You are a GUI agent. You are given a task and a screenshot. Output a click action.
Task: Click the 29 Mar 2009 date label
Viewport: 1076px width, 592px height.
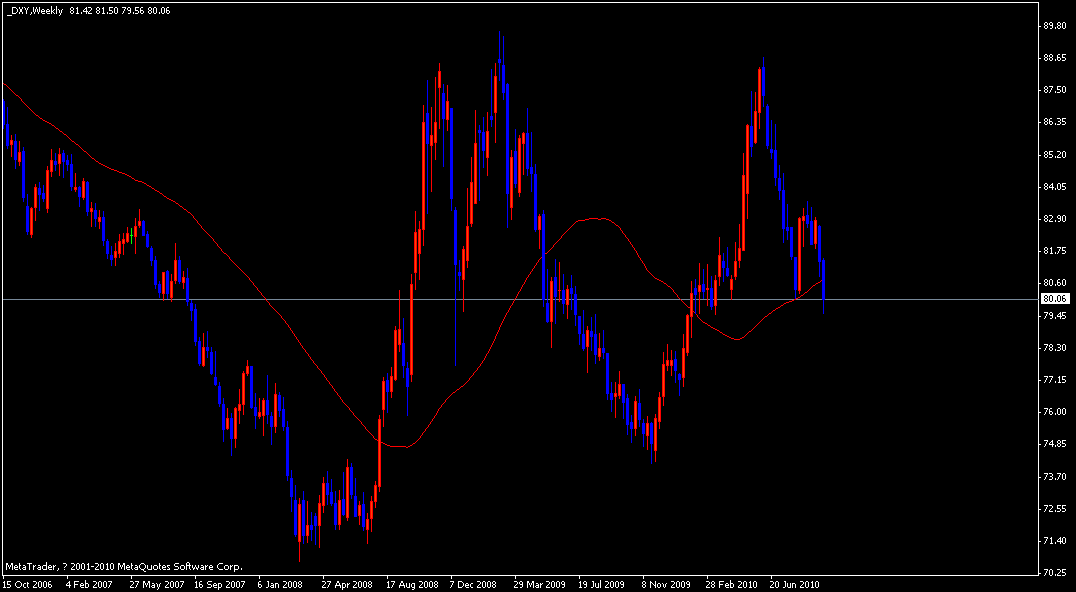click(x=538, y=584)
